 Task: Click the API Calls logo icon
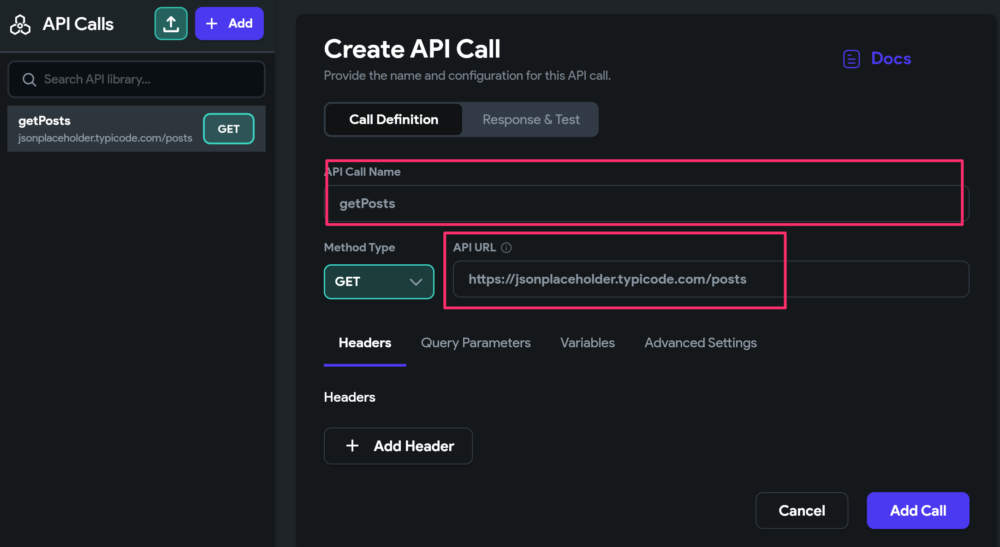click(x=20, y=24)
